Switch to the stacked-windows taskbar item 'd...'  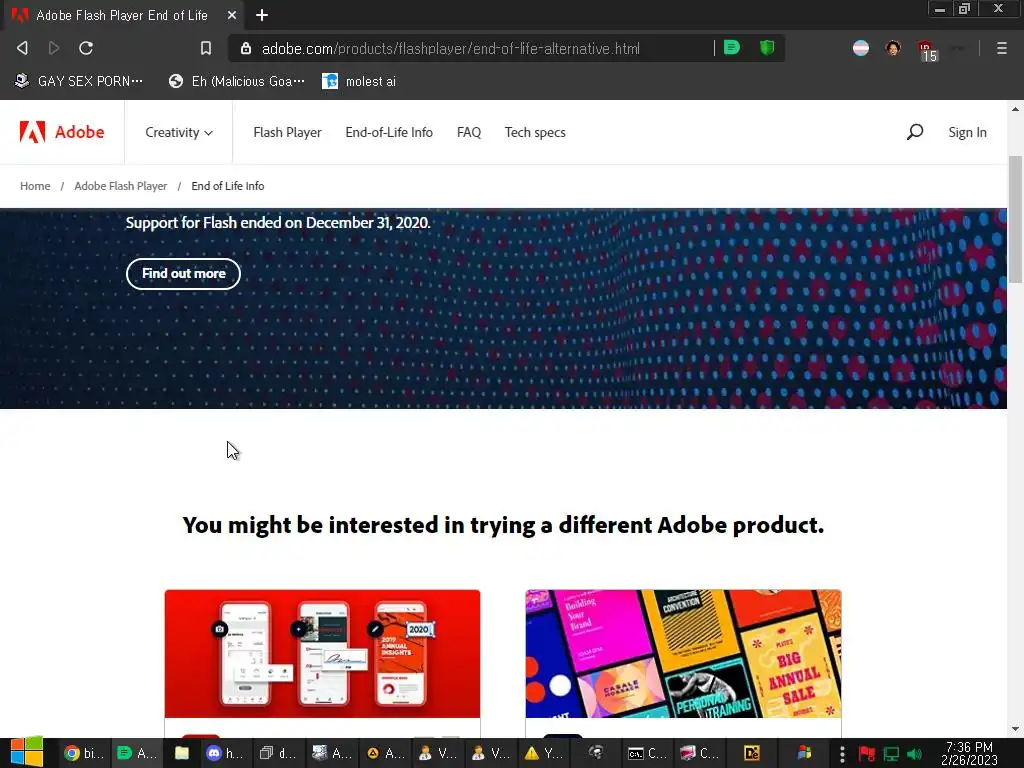(278, 753)
